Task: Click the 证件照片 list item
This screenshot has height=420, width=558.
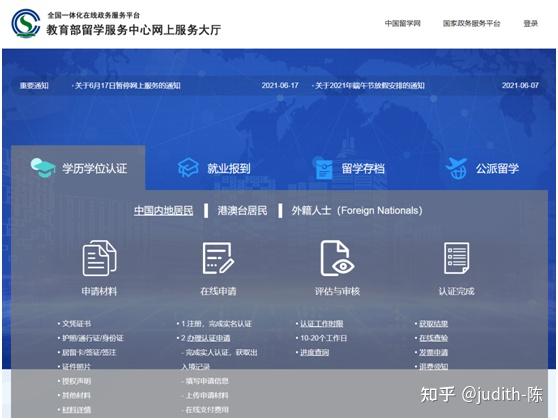Action: [x=76, y=367]
